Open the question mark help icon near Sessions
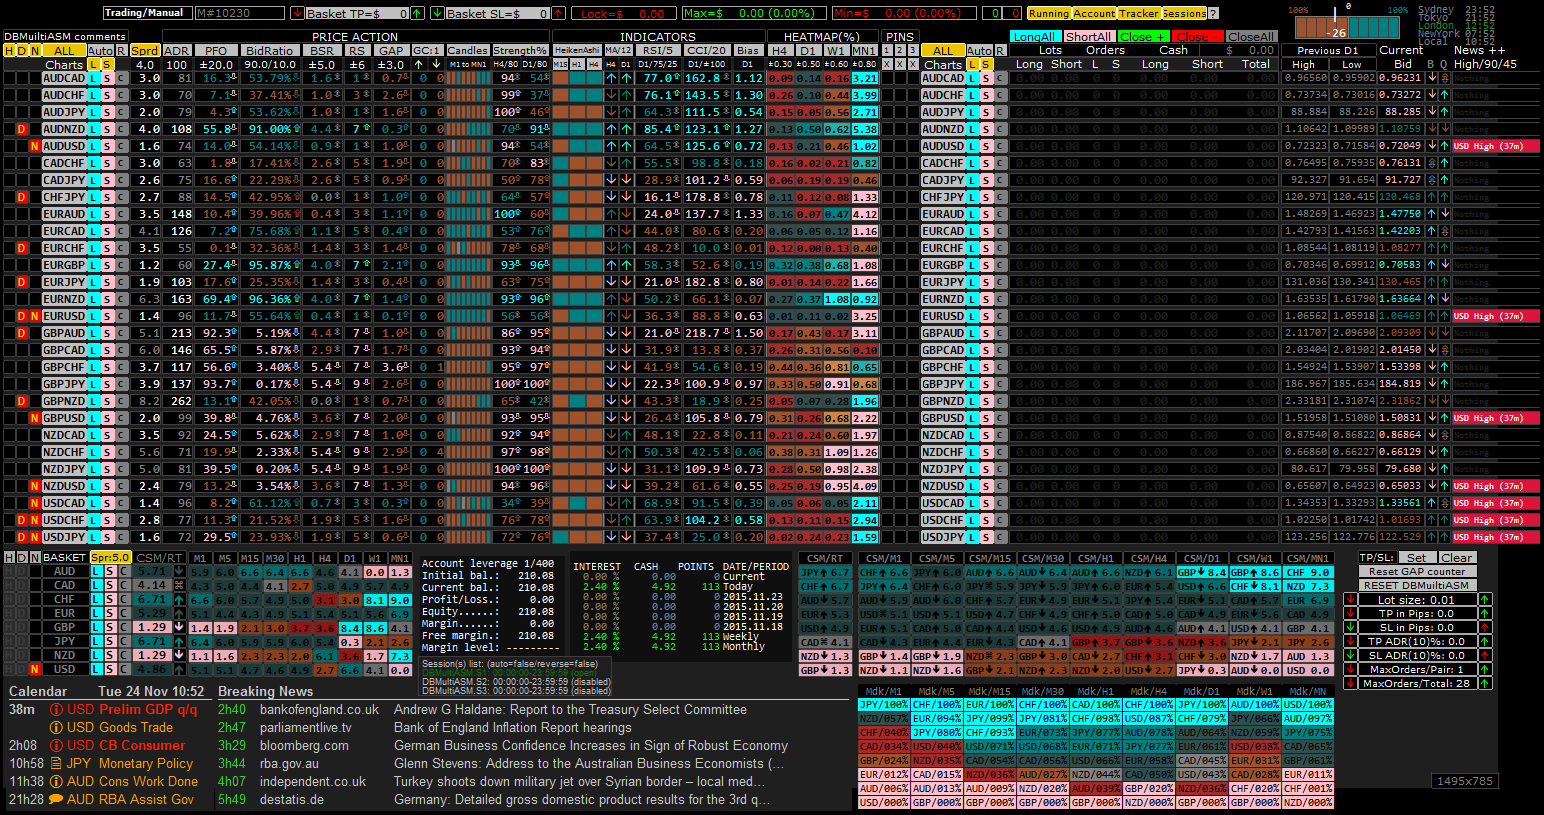 [x=1213, y=13]
